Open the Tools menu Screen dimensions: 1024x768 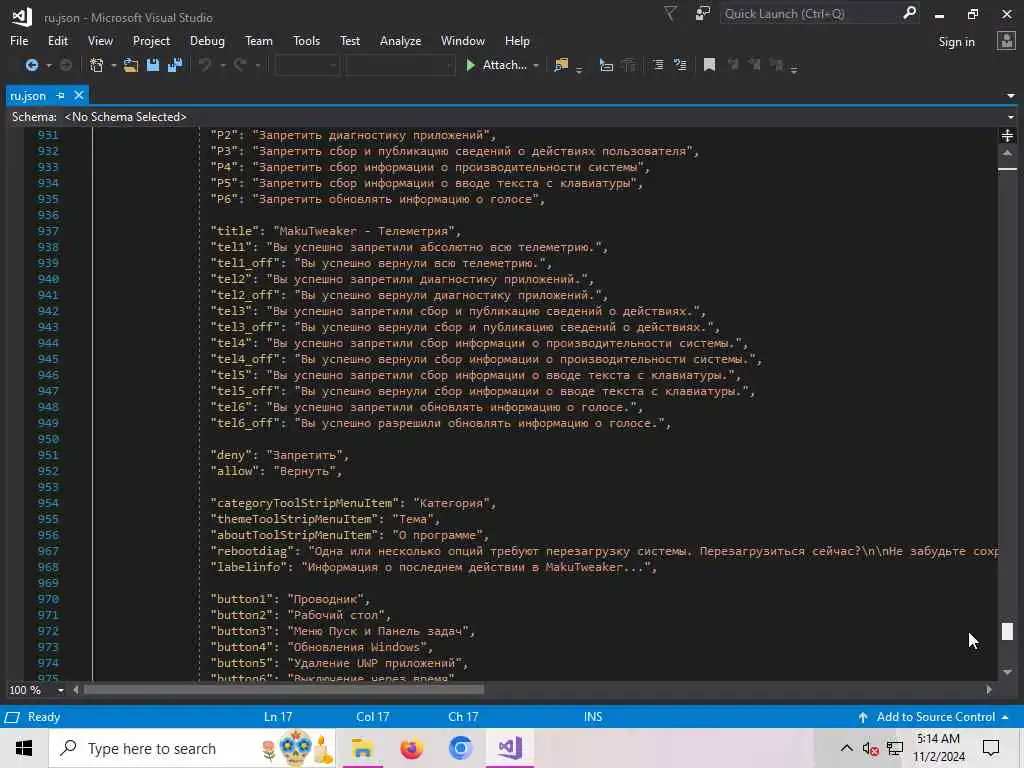[x=306, y=40]
